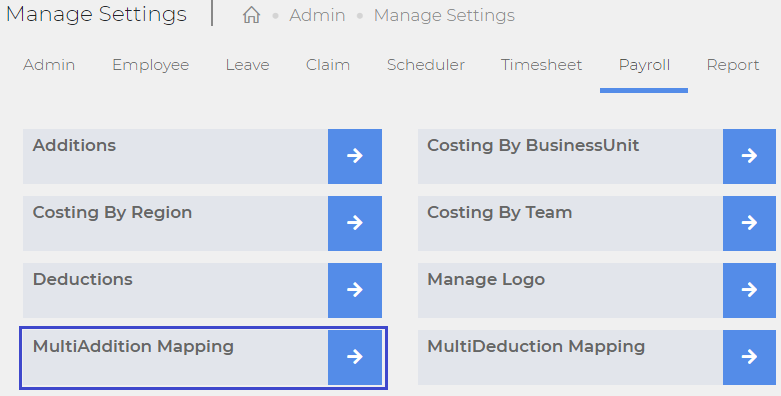Click the Manage Settings breadcrumb link
This screenshot has width=781, height=396.
(x=444, y=15)
